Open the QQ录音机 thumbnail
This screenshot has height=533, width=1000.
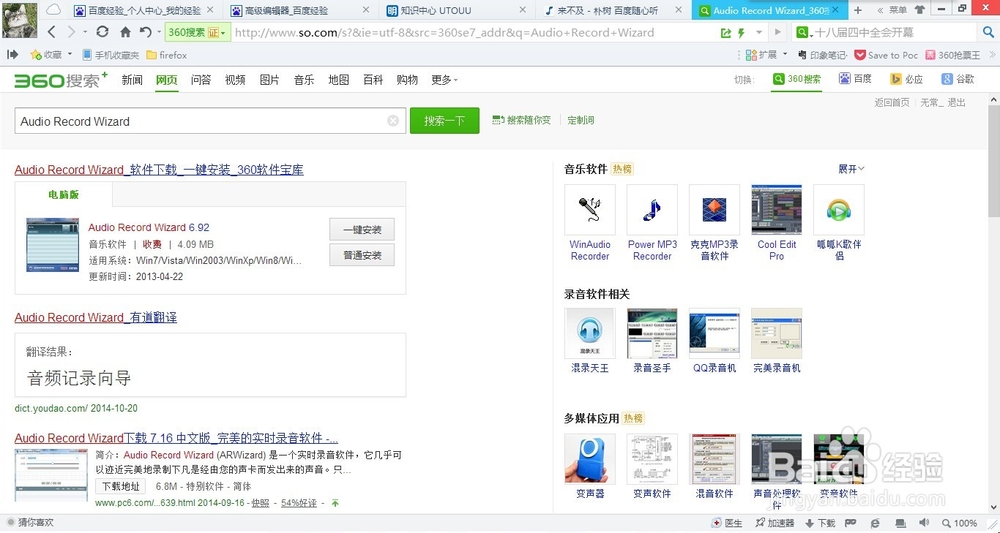[714, 333]
